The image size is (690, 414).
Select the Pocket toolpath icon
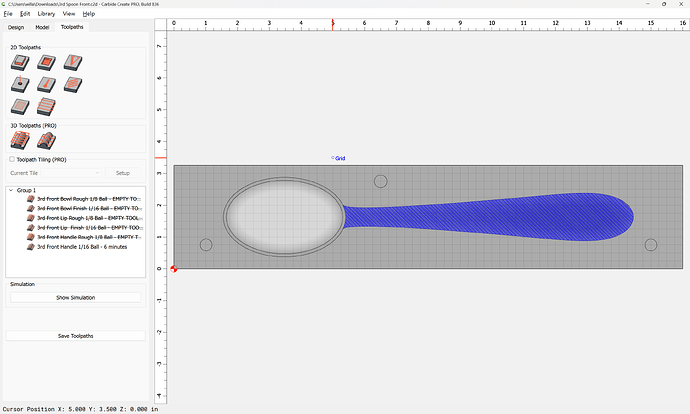pyautogui.click(x=45, y=62)
